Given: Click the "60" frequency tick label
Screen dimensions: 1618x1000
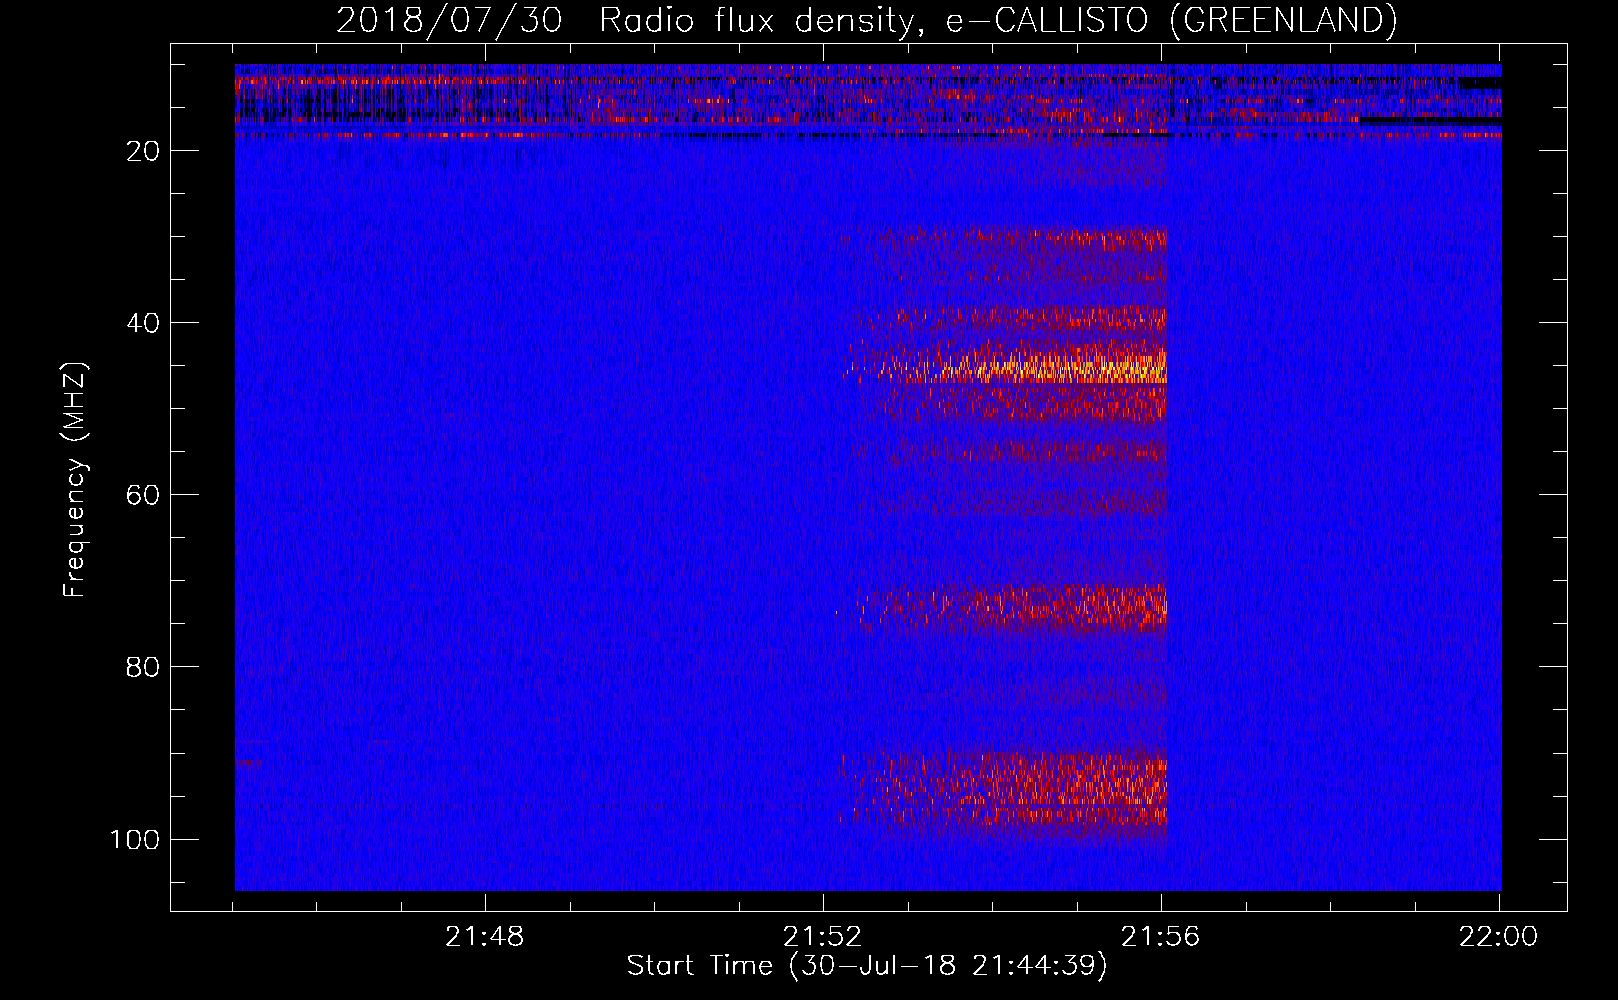Looking at the screenshot, I should tap(143, 495).
